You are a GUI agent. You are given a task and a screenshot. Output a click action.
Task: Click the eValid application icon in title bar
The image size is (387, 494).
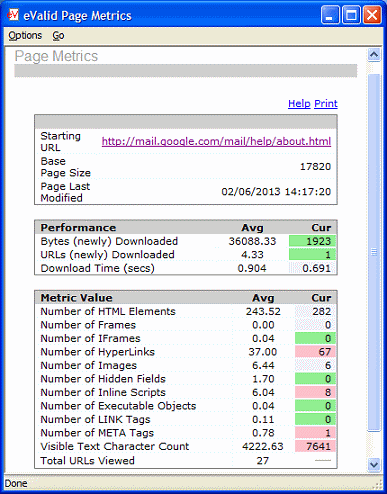point(13,15)
